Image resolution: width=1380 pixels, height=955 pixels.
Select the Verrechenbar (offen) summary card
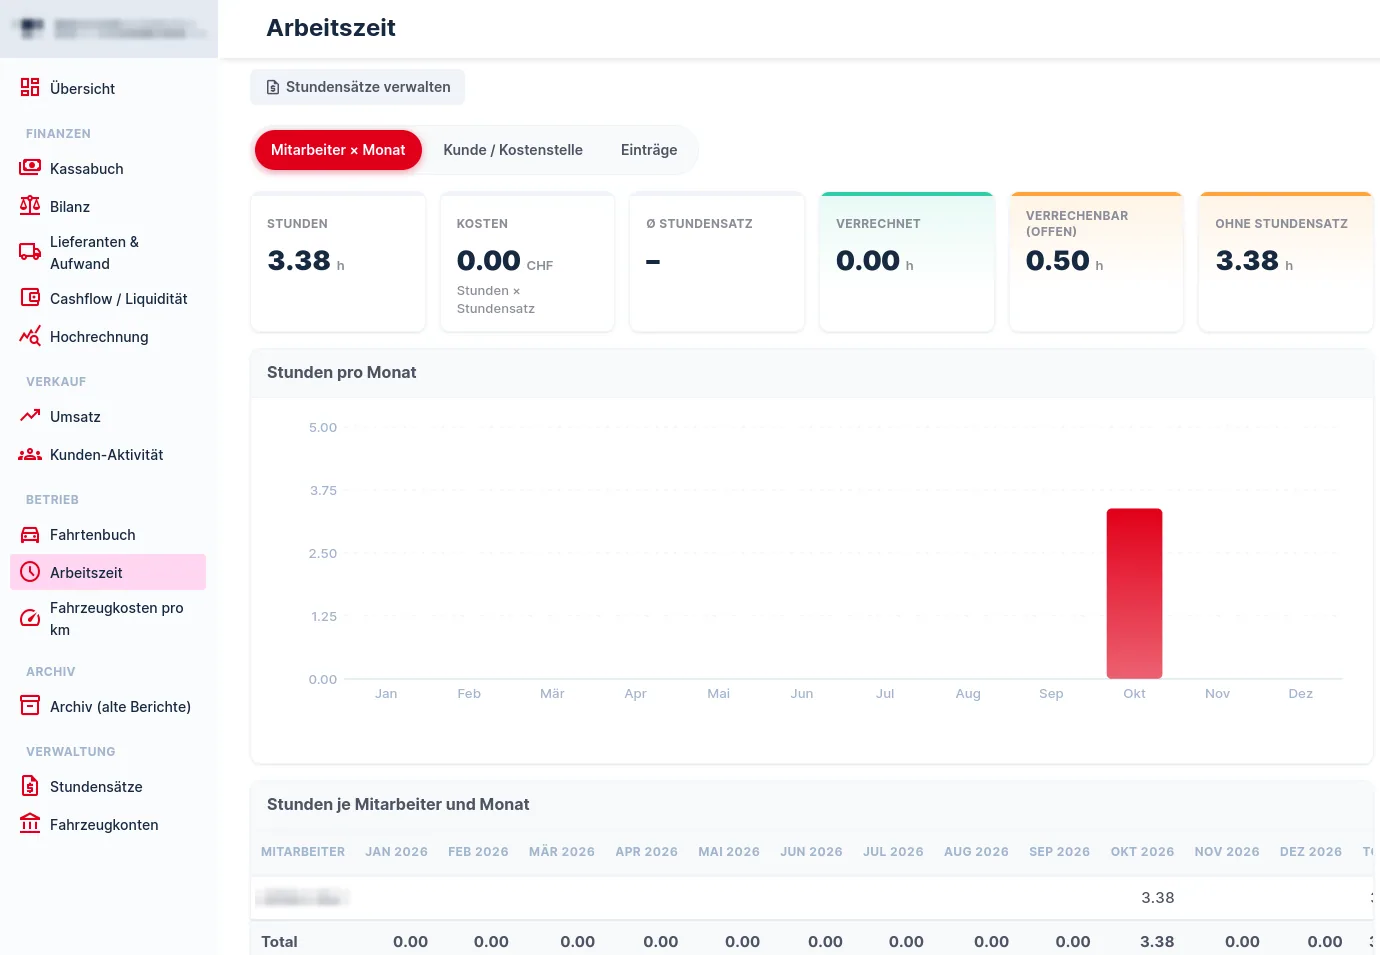pyautogui.click(x=1096, y=261)
